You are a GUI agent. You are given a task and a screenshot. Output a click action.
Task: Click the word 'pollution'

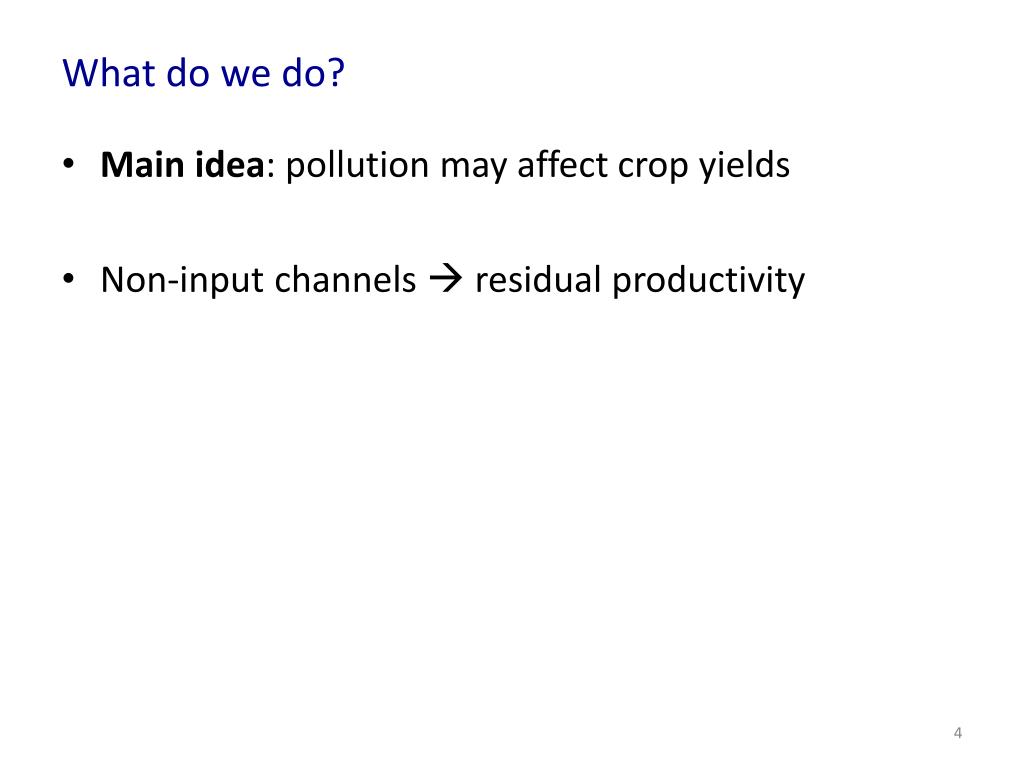(x=357, y=165)
